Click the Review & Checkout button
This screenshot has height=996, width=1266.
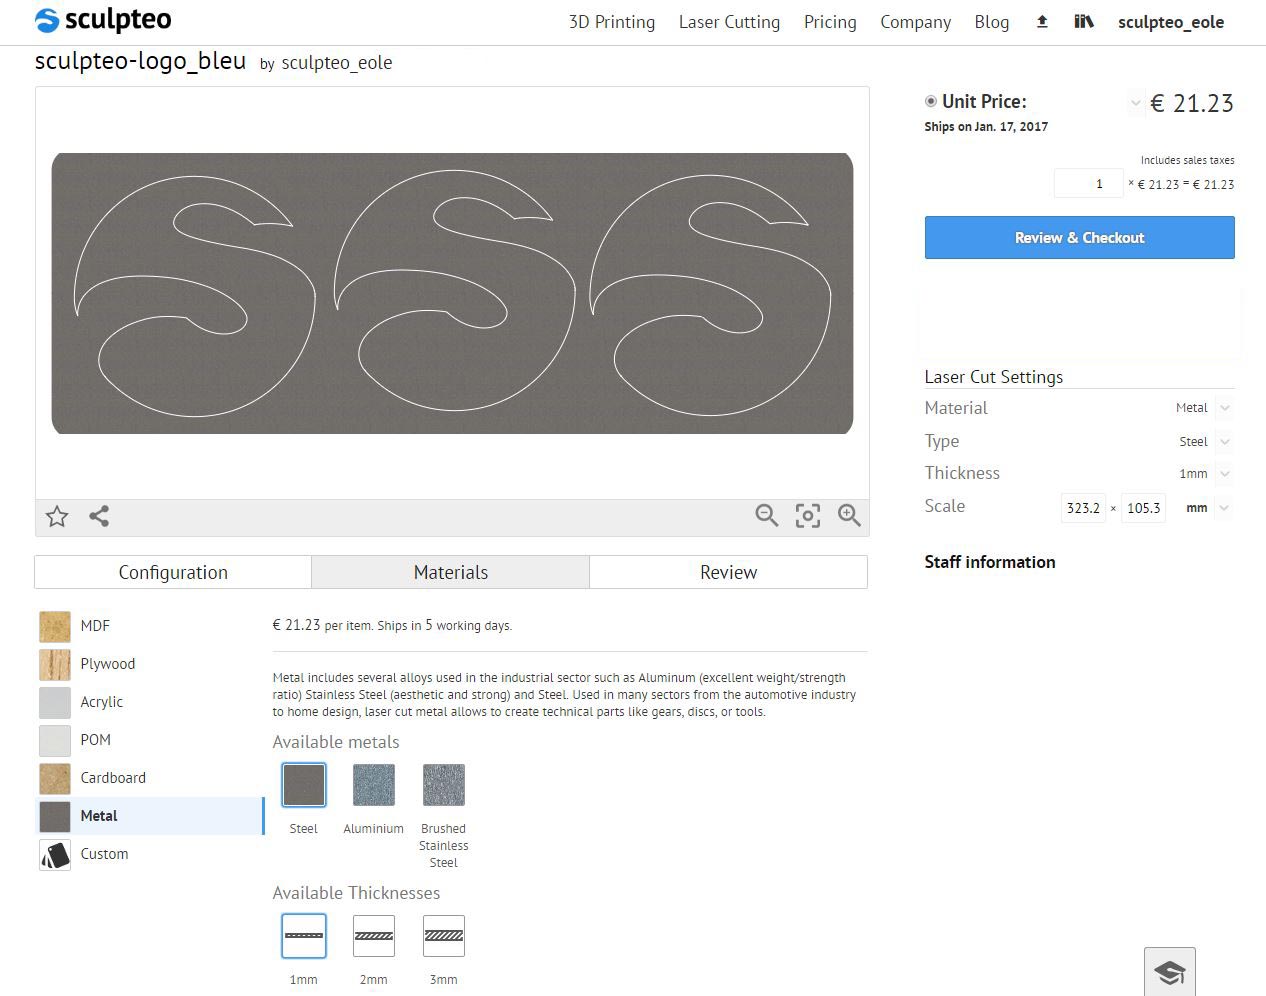pos(1080,238)
